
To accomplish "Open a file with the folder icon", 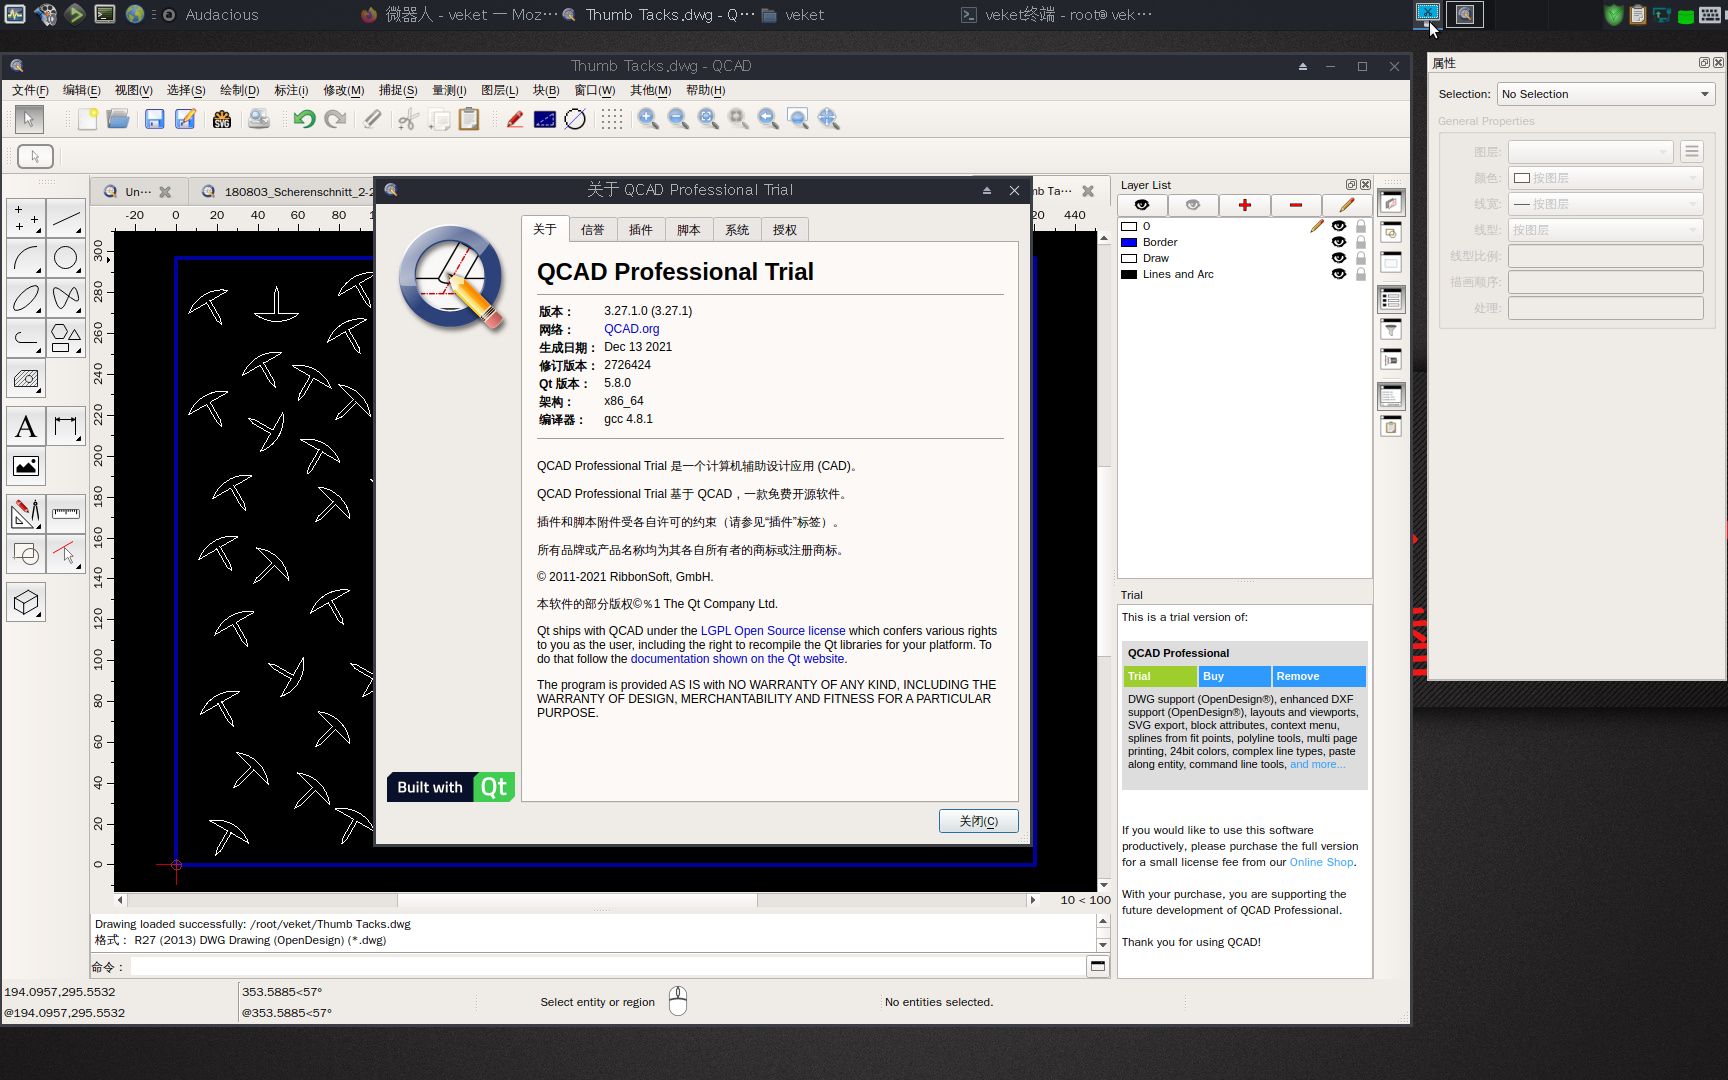I will click(x=118, y=119).
